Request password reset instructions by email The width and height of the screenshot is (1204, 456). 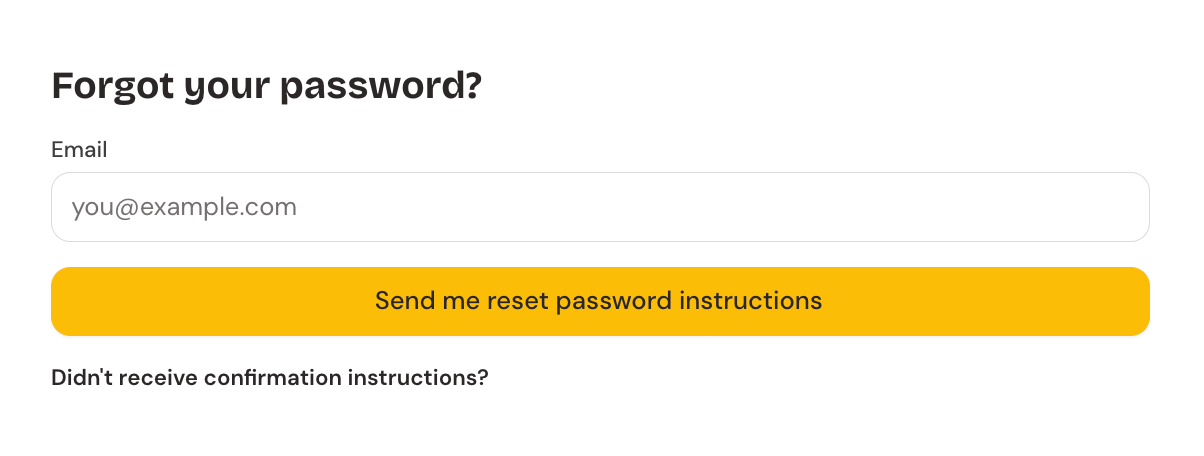[x=600, y=301]
